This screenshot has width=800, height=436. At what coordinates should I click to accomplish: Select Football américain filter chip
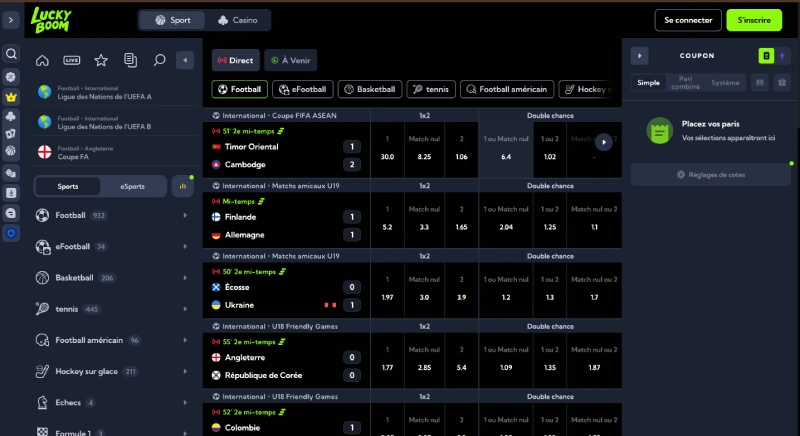point(507,89)
